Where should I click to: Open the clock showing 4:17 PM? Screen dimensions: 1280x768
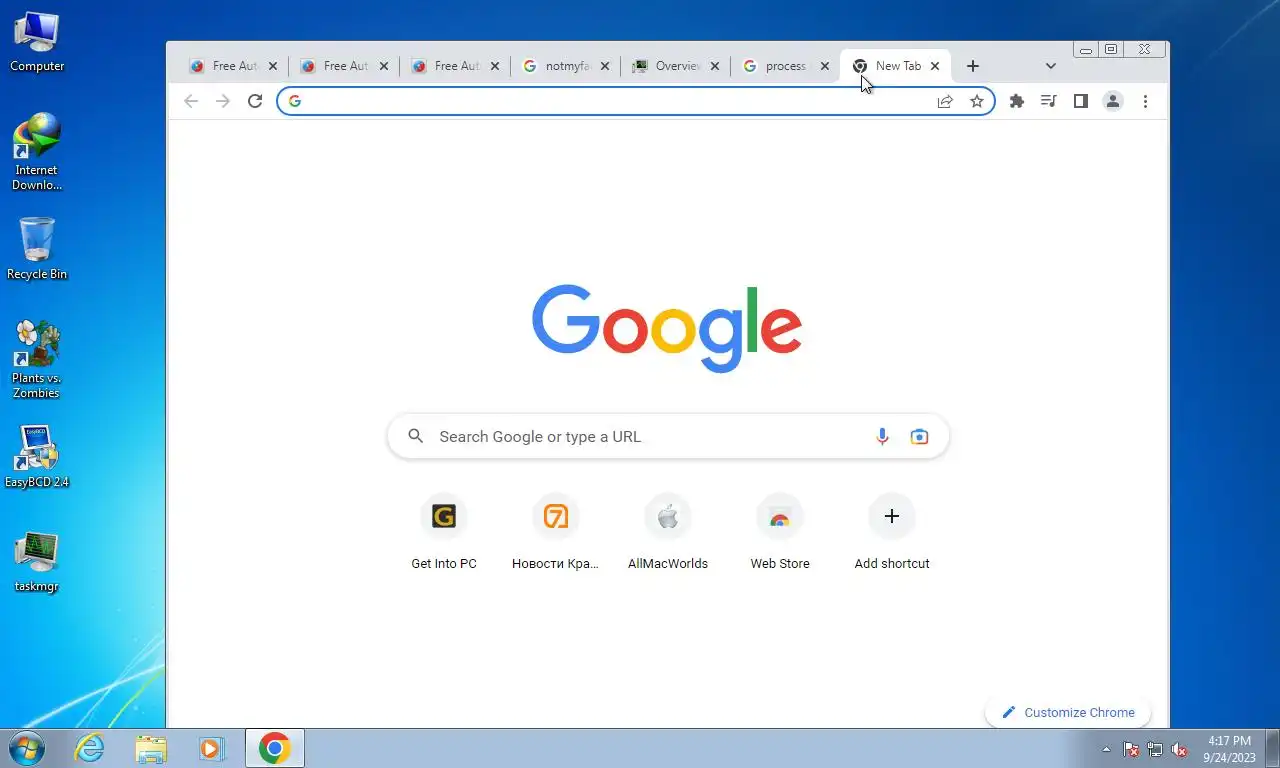1229,749
